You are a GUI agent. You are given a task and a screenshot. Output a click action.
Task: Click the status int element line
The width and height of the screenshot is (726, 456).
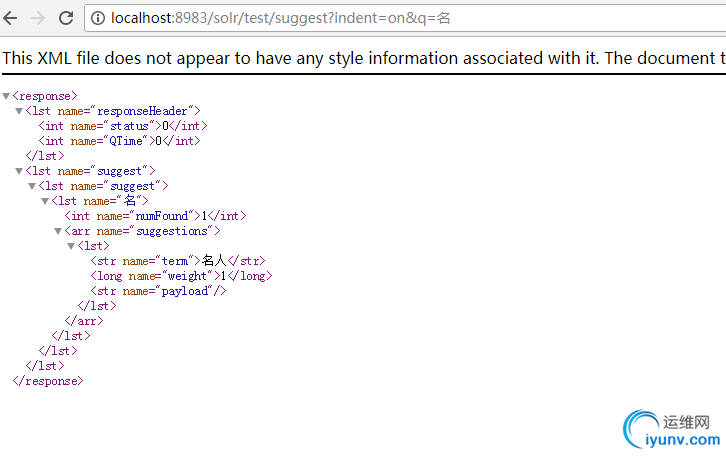pos(123,126)
